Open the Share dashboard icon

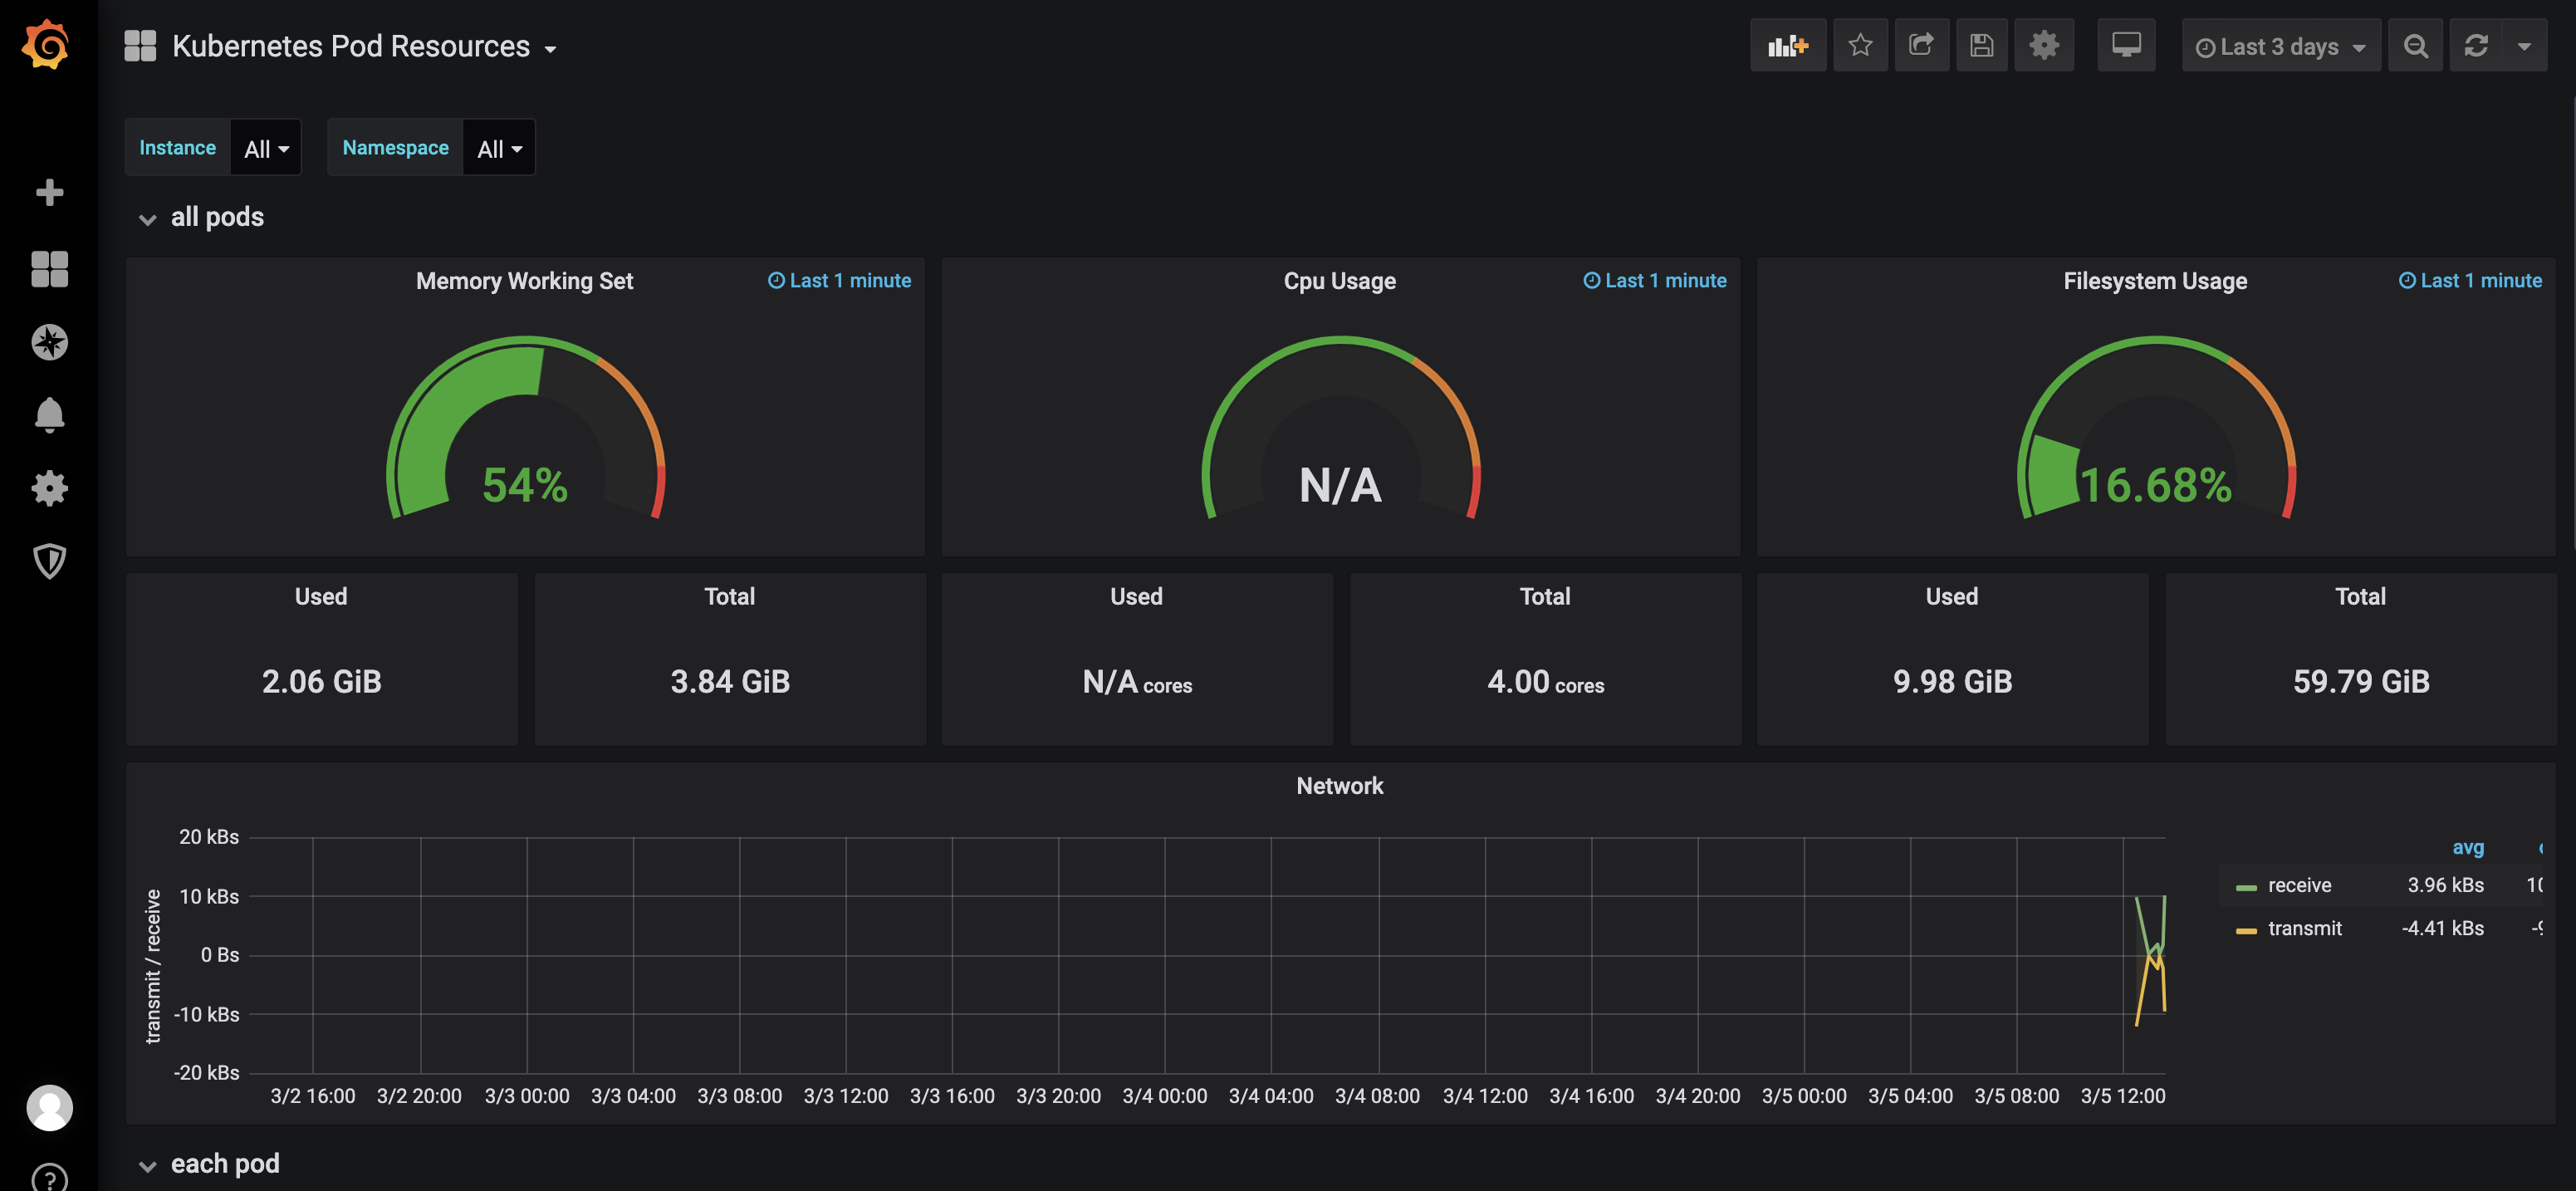[x=1920, y=46]
